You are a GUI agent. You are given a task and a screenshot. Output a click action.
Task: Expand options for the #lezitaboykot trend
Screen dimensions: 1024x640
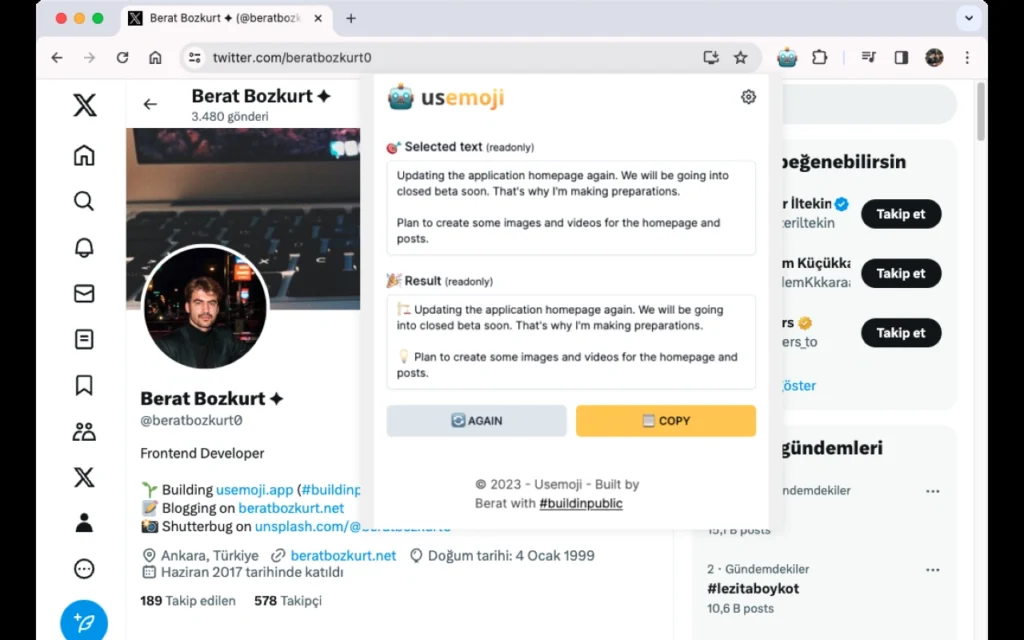933,568
